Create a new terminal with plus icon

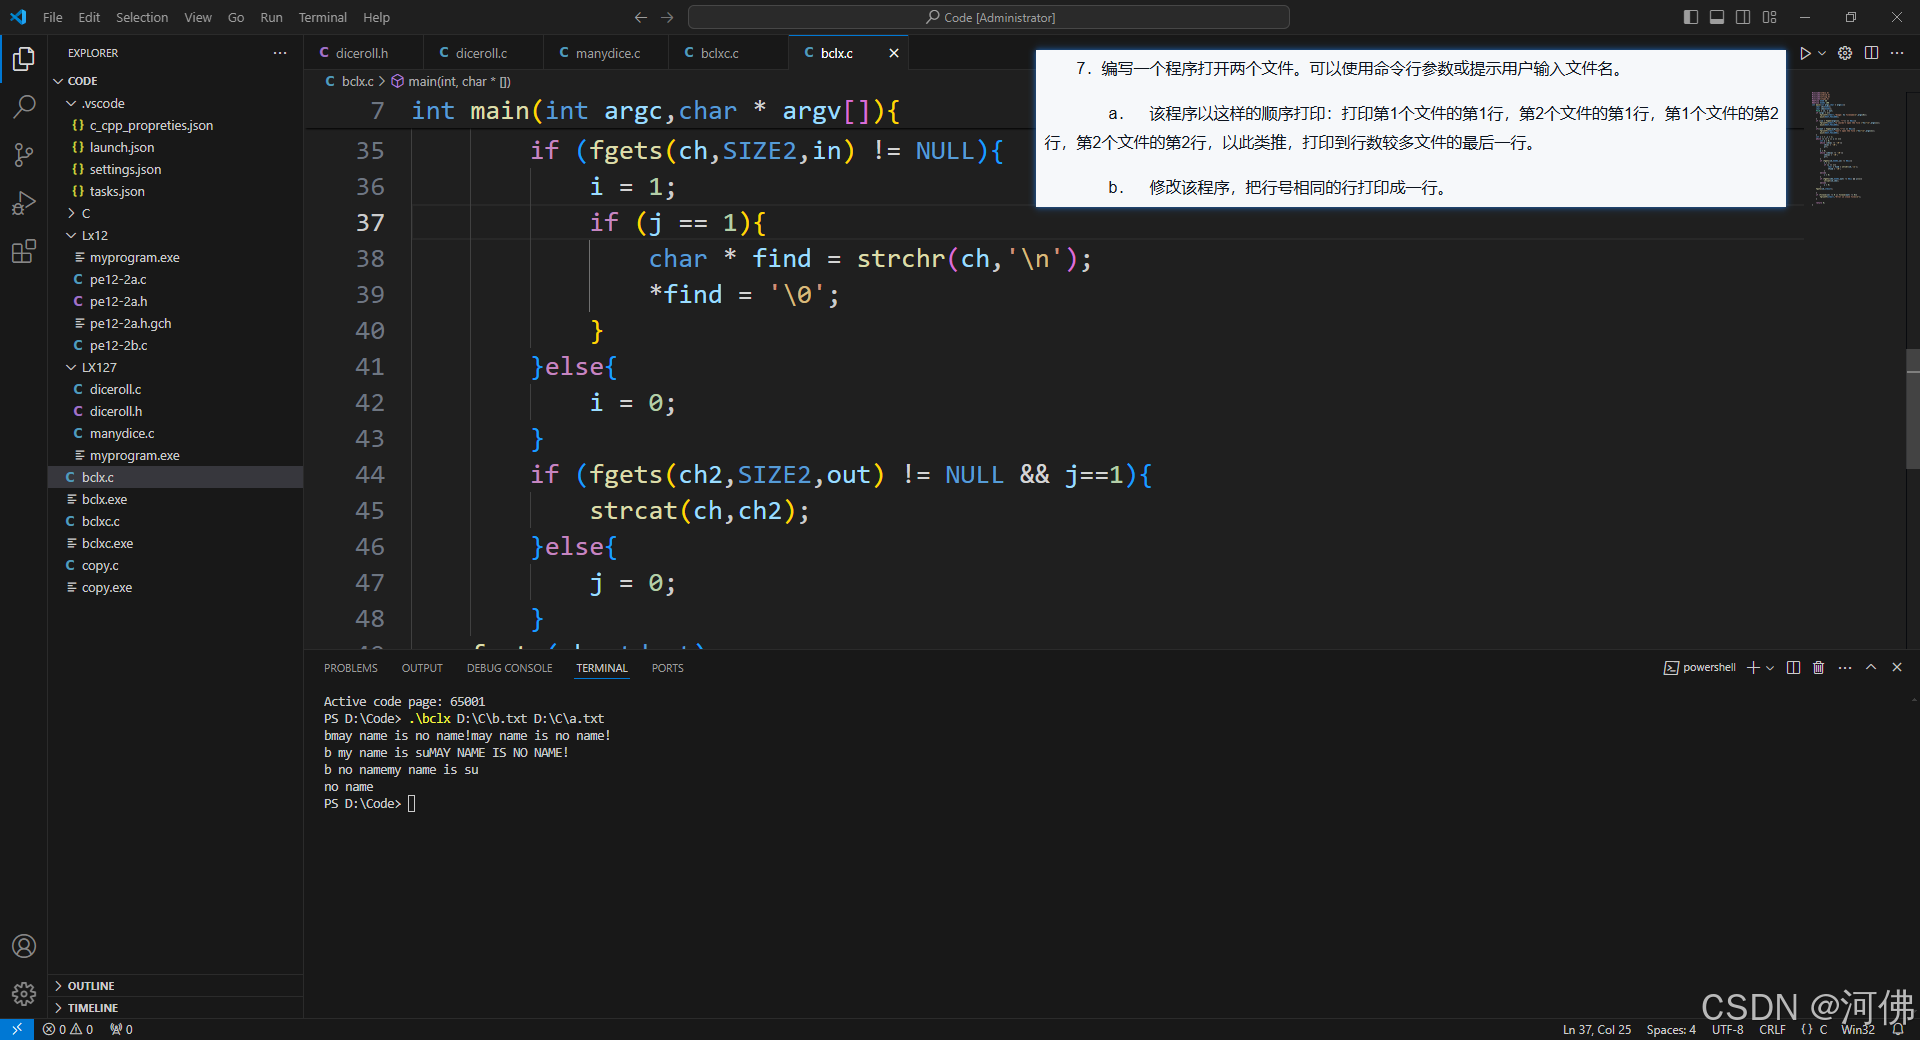point(1753,668)
